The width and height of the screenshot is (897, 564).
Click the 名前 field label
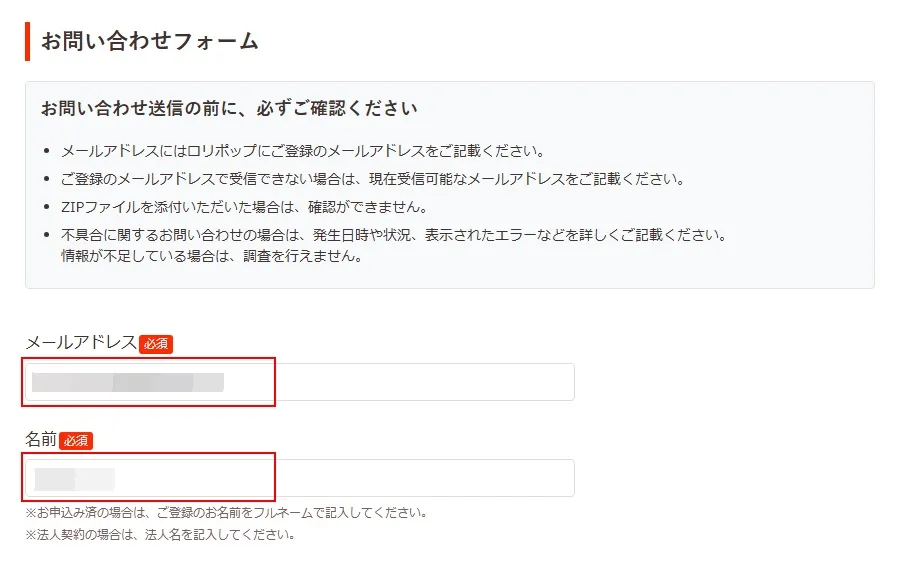[x=41, y=440]
